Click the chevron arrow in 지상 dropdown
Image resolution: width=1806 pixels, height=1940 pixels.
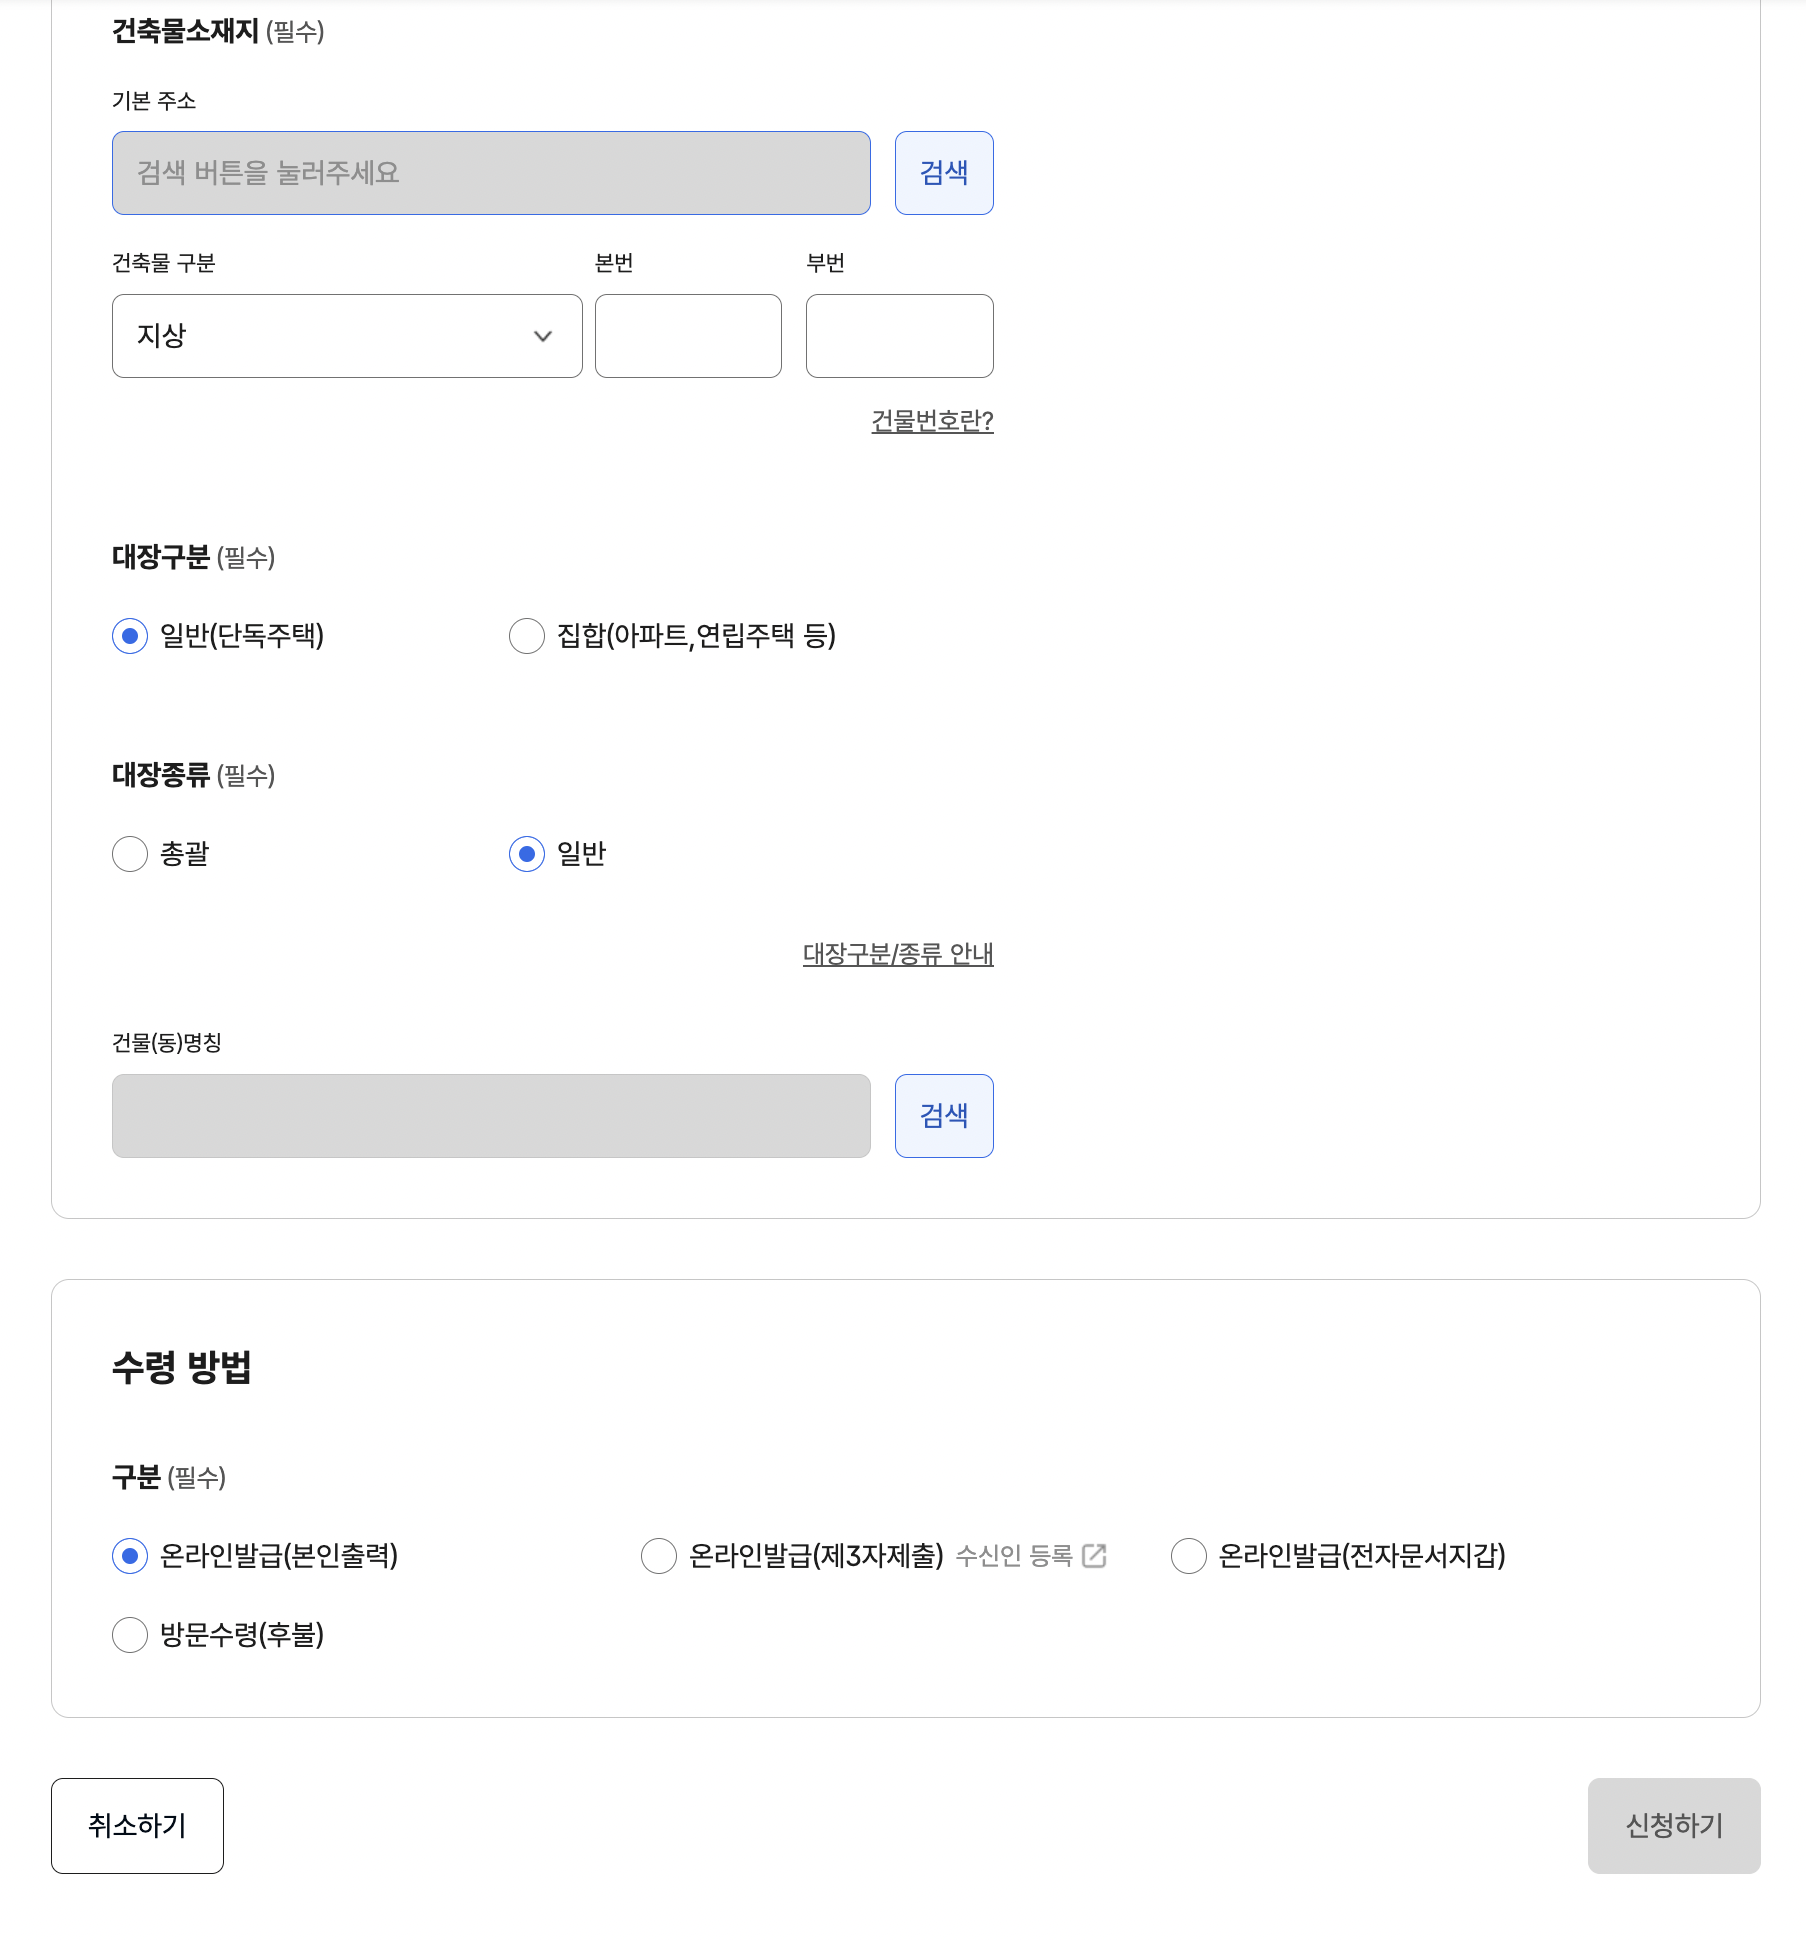[x=543, y=336]
